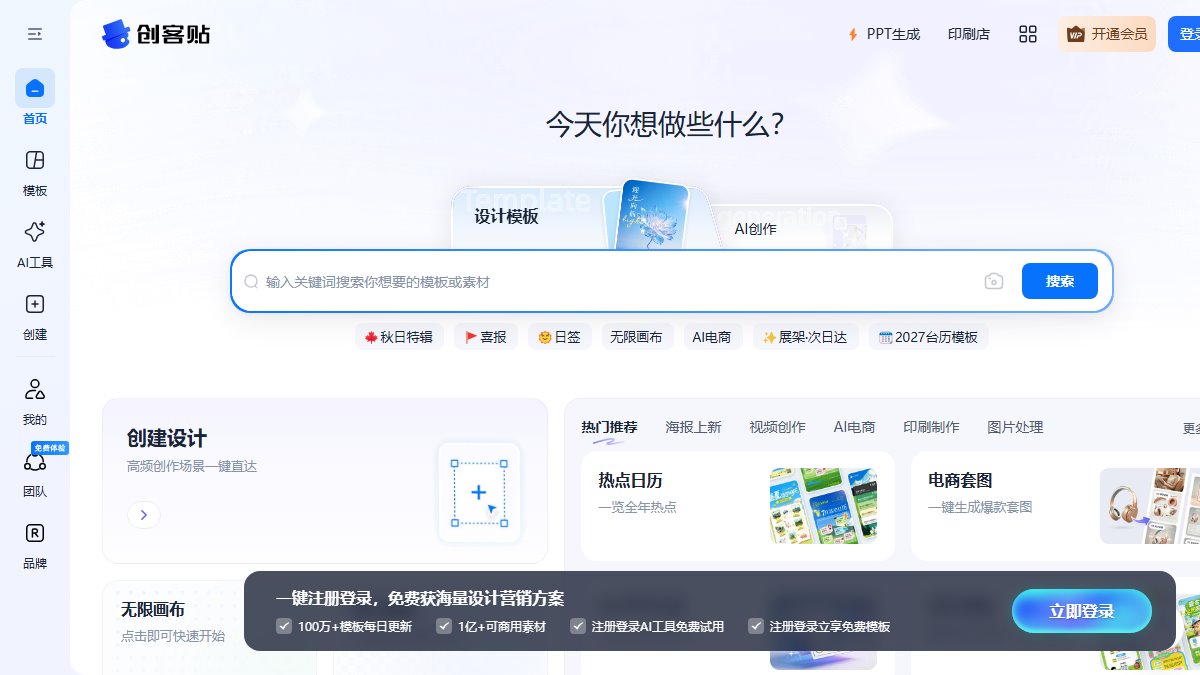Switch to the 热门推荐 tab
1200x675 pixels.
point(609,427)
